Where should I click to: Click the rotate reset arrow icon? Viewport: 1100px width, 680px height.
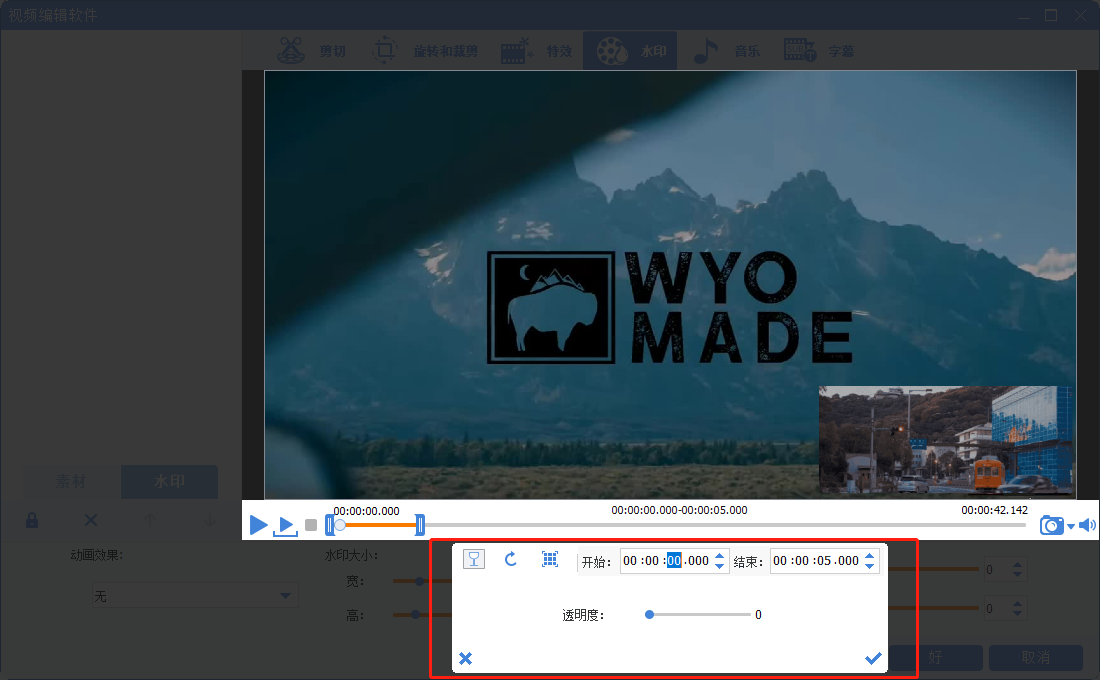(x=511, y=559)
